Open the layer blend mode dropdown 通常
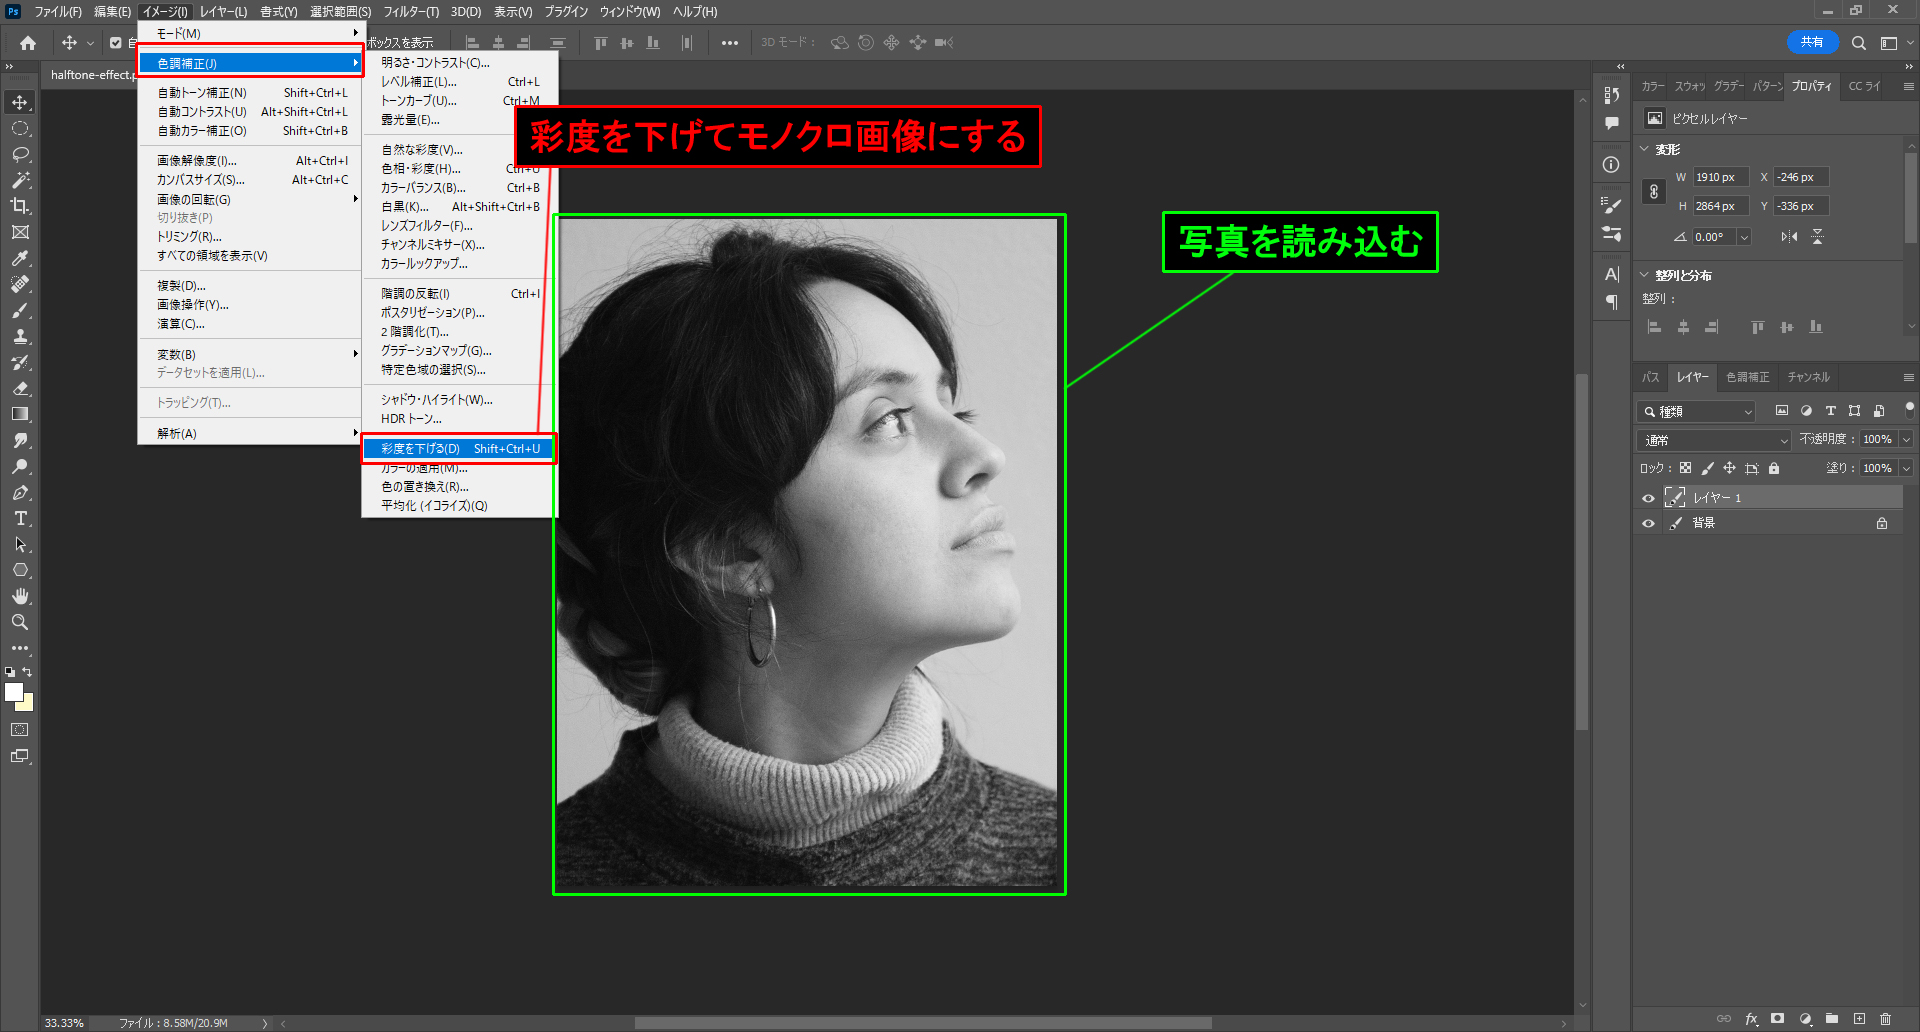1920x1032 pixels. tap(1714, 440)
